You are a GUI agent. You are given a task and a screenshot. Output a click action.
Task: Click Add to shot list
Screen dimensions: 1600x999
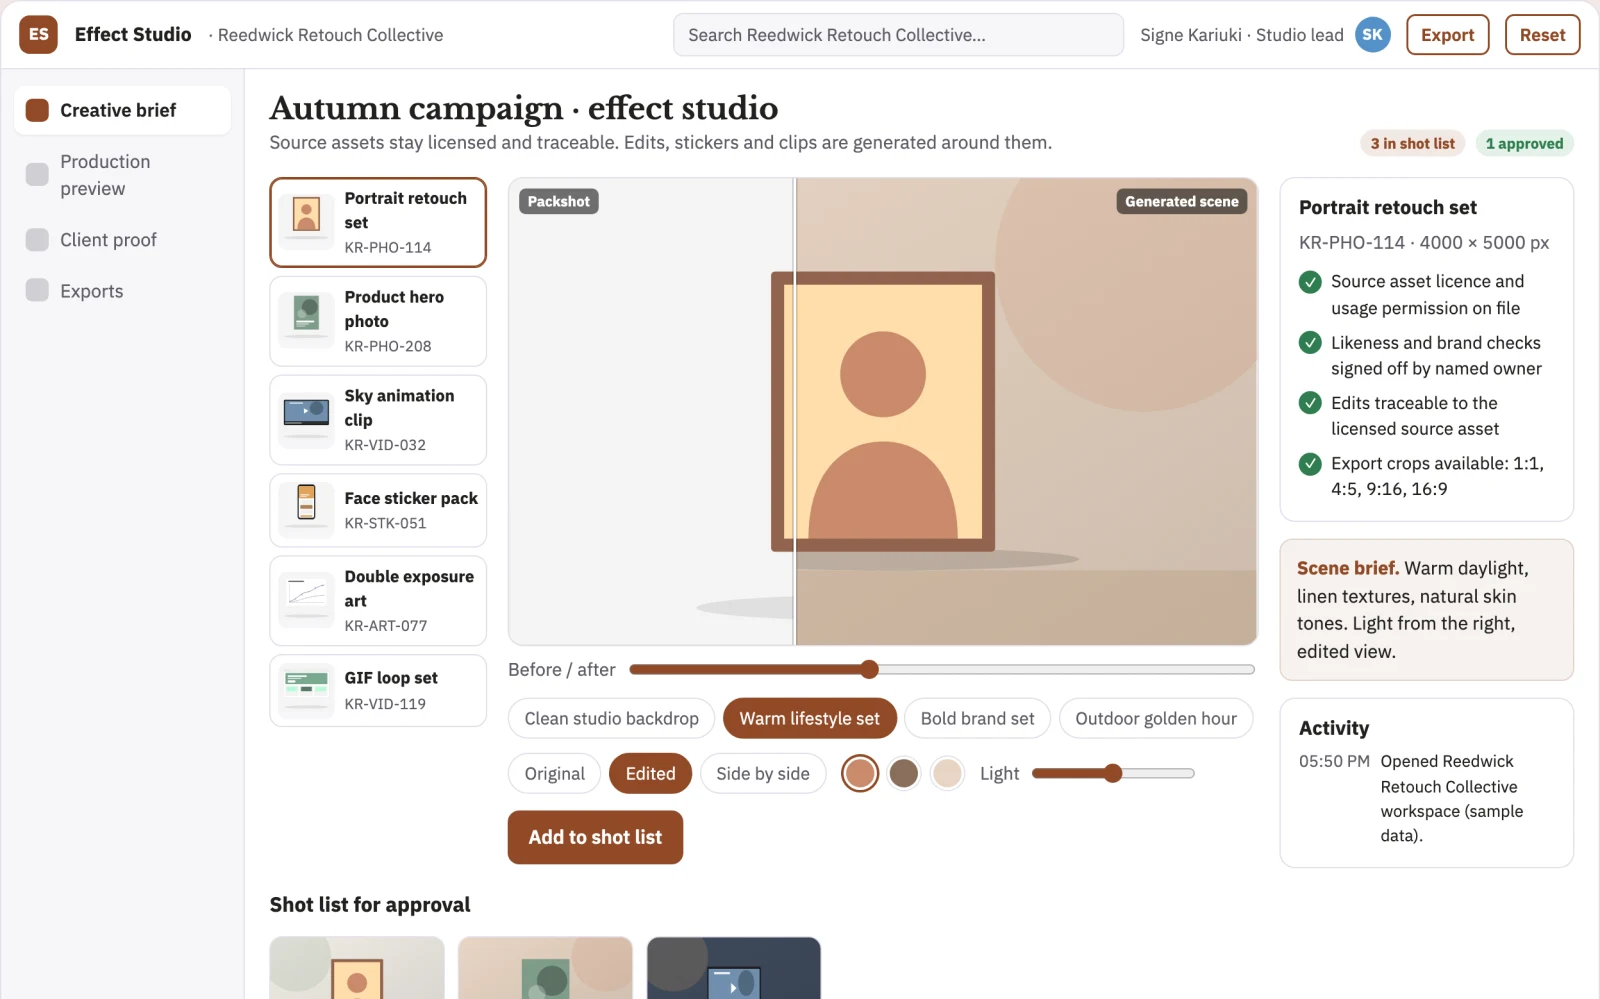click(x=595, y=837)
